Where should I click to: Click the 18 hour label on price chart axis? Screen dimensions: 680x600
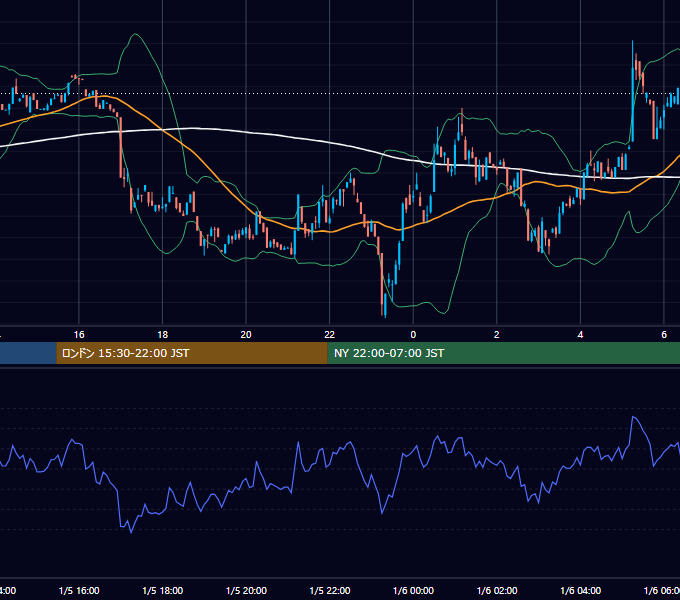(163, 335)
